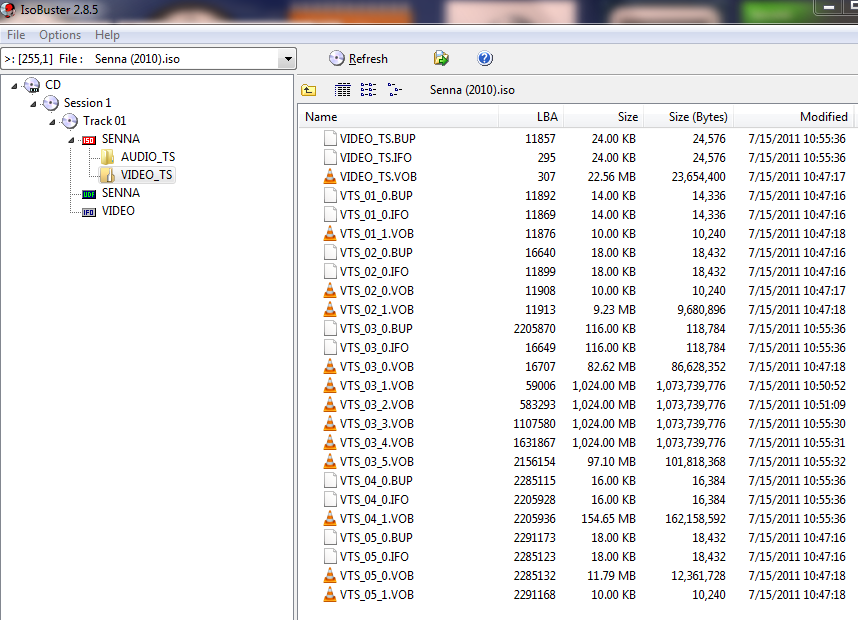The height and width of the screenshot is (620, 858).
Task: Switch to tree view layout icon
Action: [395, 90]
